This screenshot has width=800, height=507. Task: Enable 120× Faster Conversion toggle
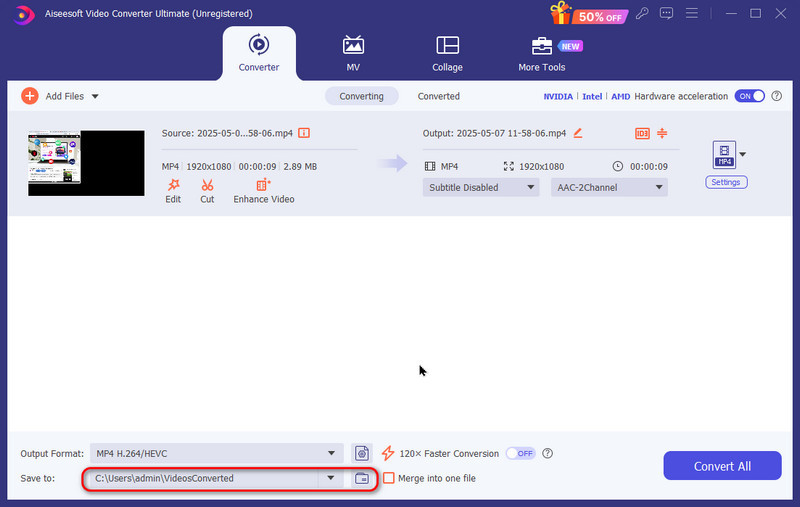[519, 453]
